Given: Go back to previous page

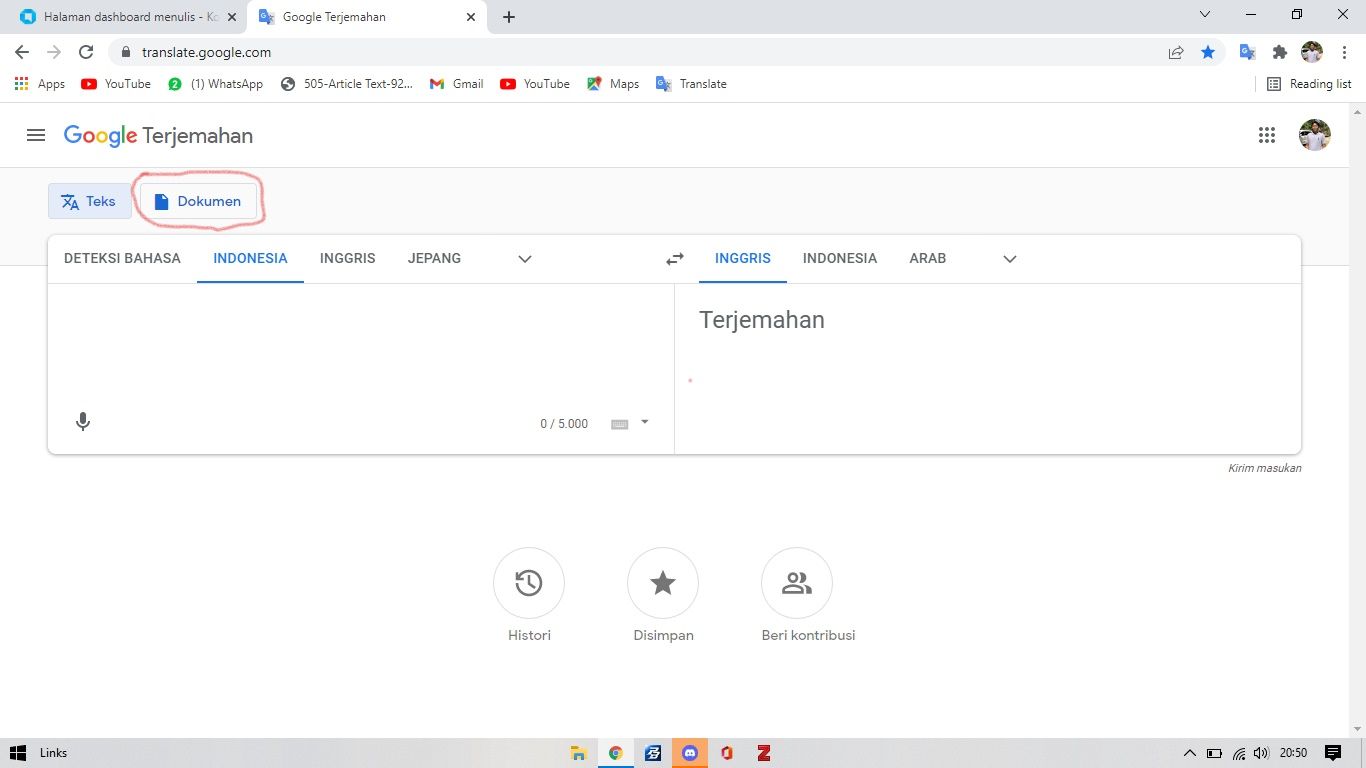Looking at the screenshot, I should click(22, 52).
